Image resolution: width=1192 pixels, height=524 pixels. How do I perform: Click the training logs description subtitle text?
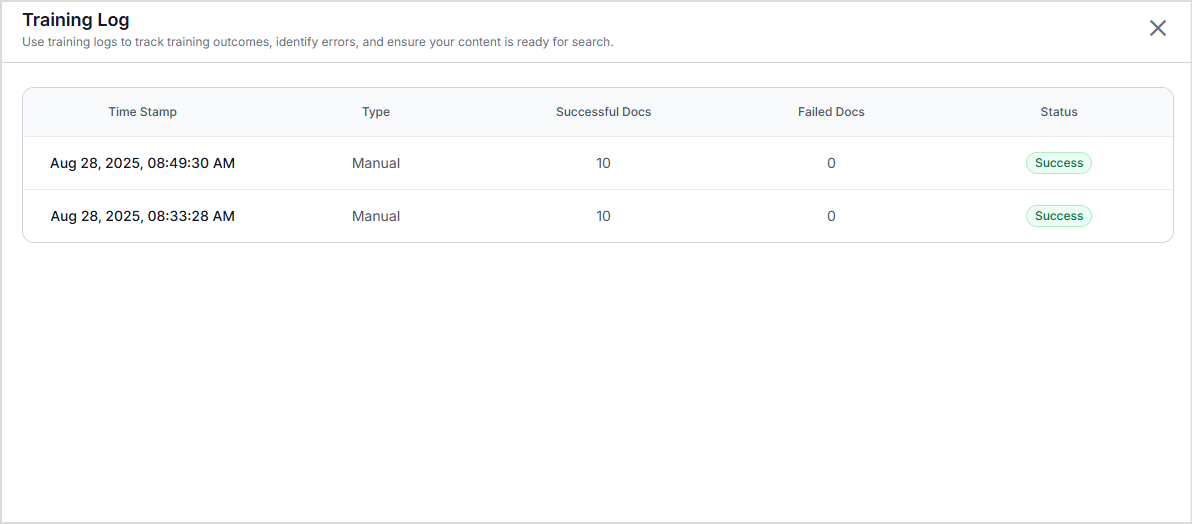317,42
